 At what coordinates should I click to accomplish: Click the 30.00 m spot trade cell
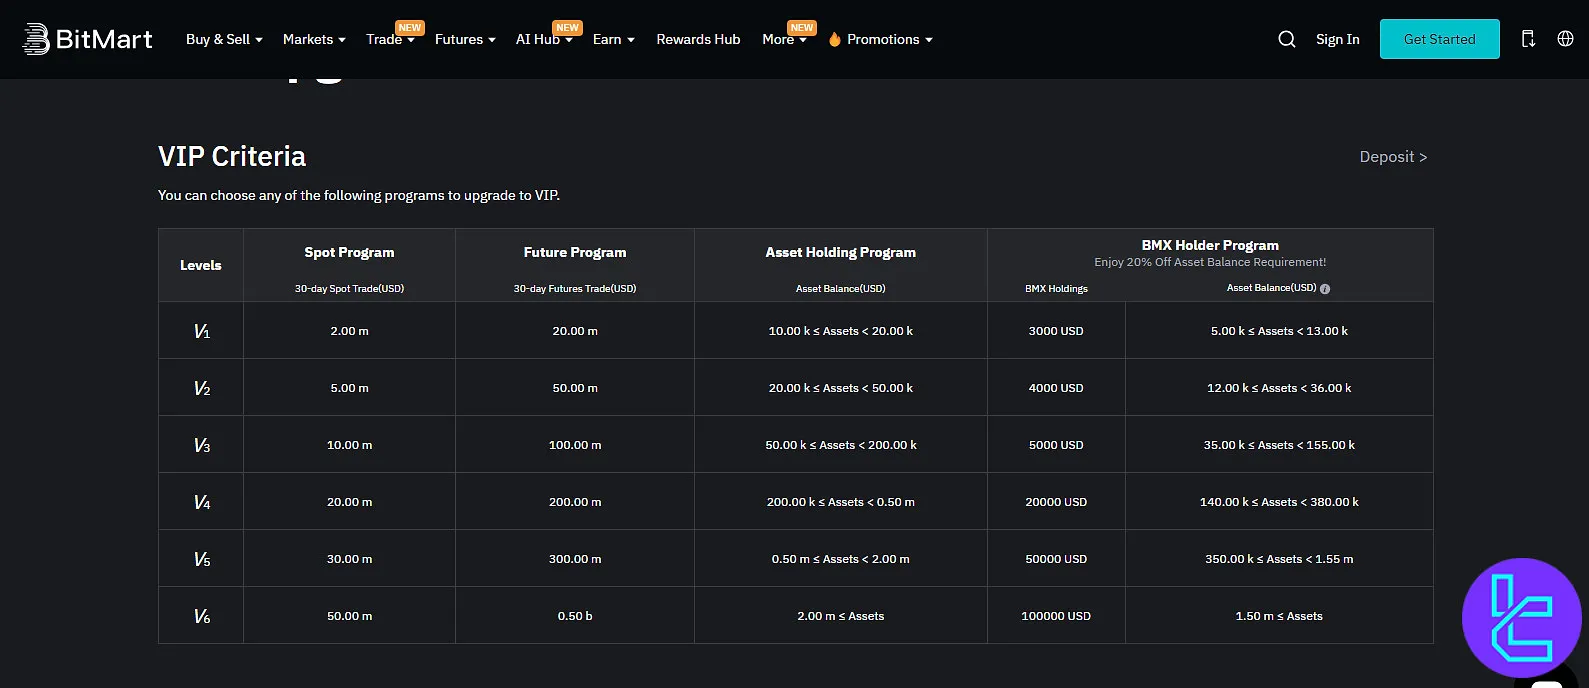point(349,559)
